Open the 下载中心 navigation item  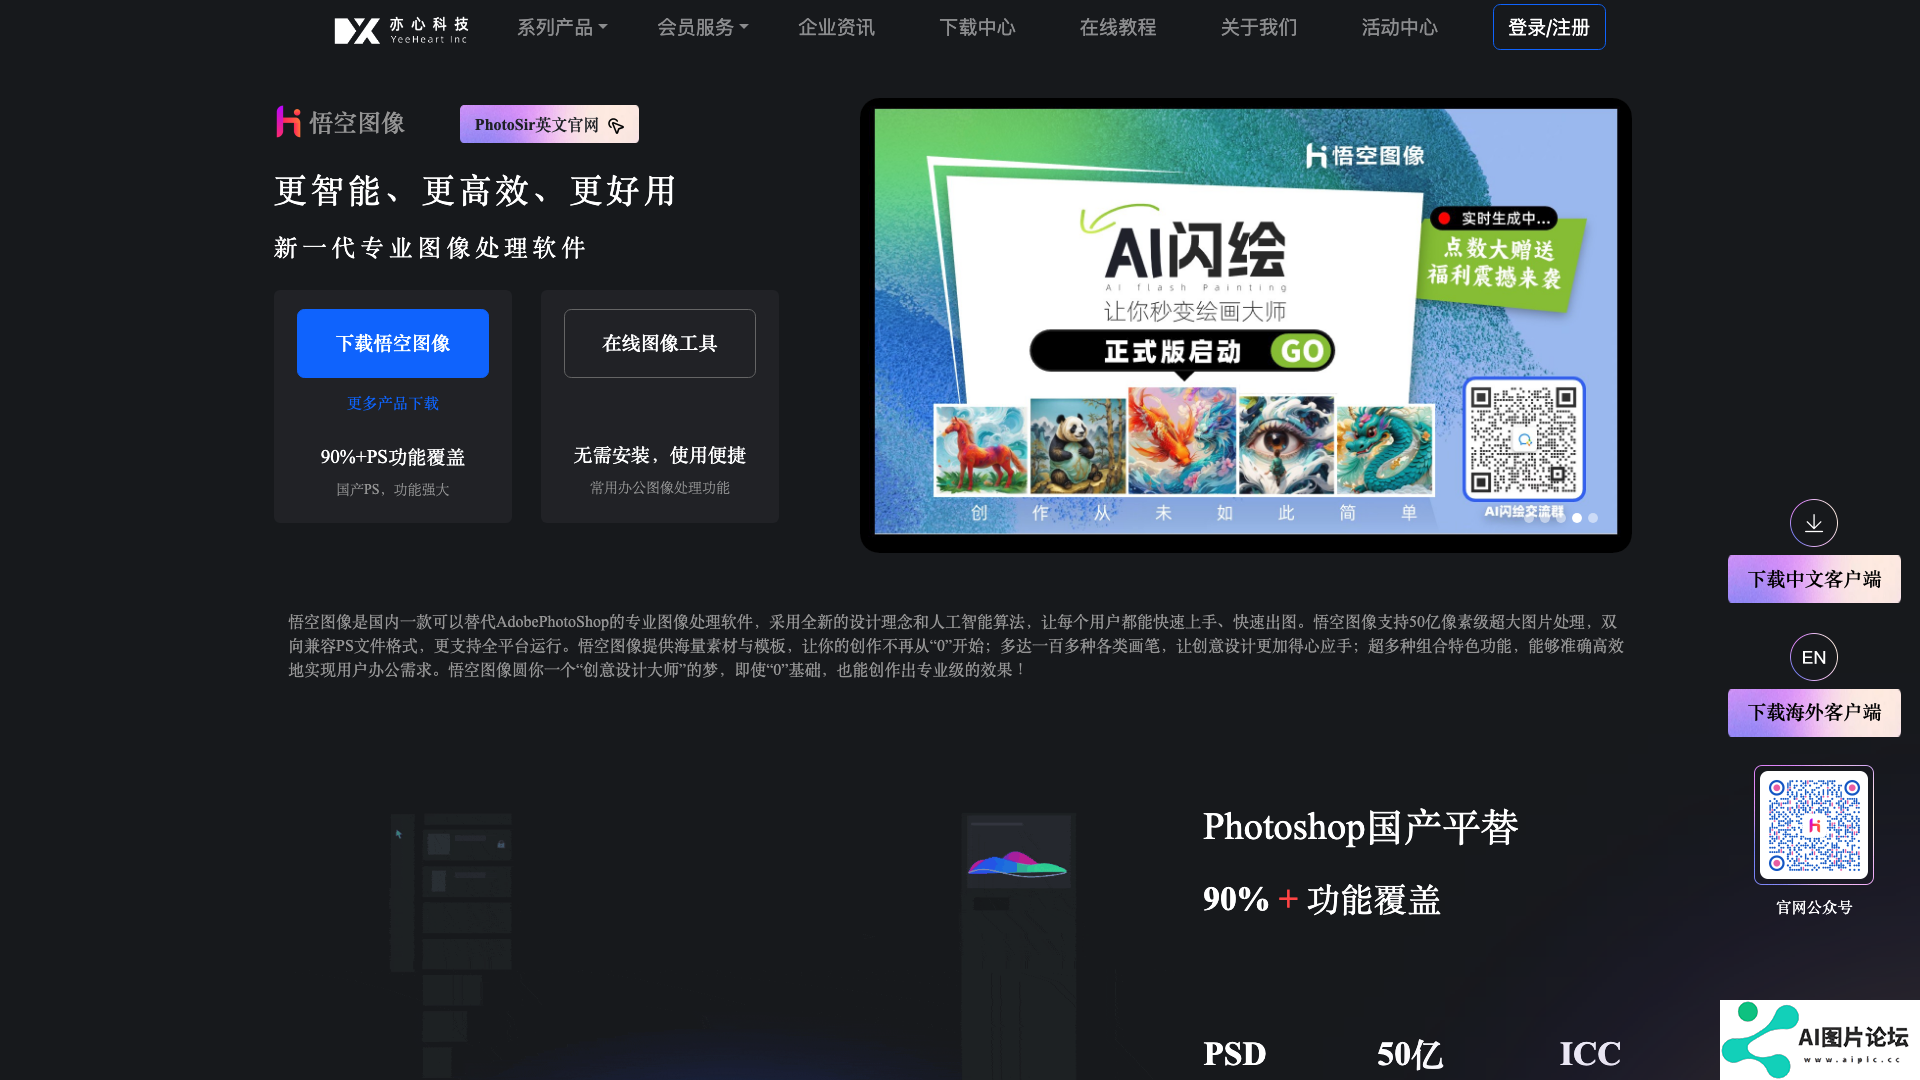(977, 28)
